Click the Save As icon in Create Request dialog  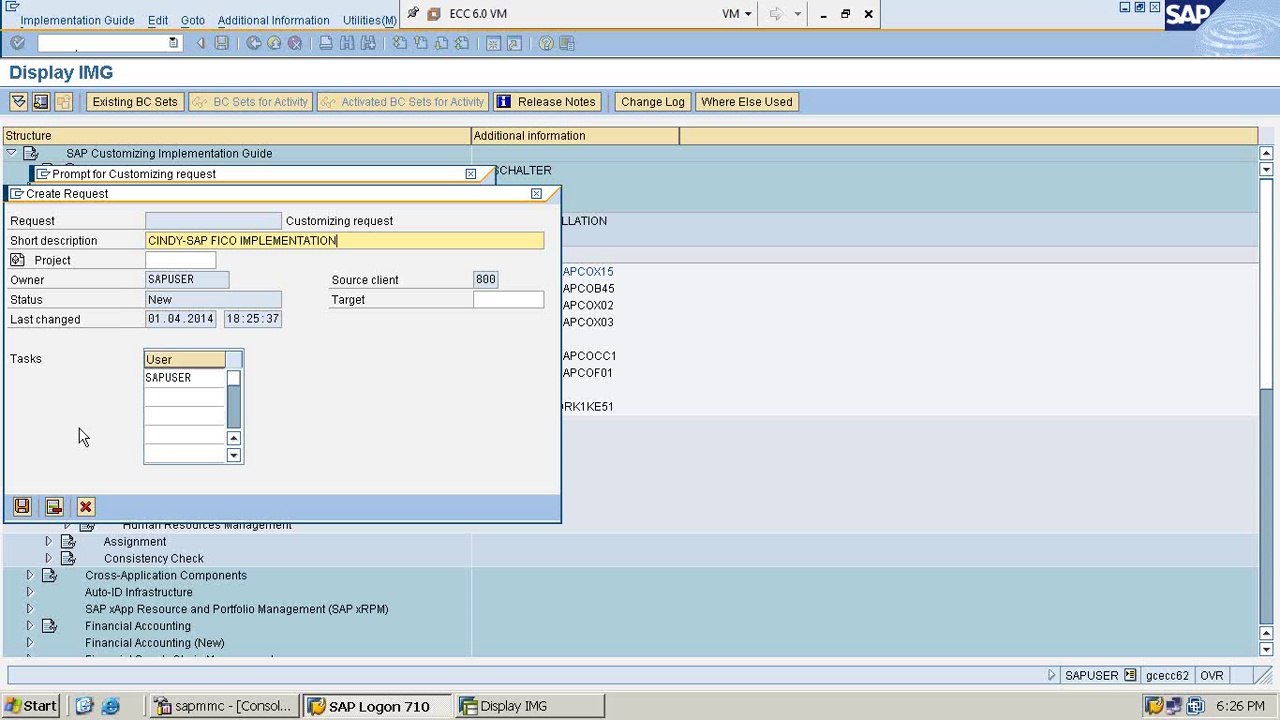(x=54, y=507)
